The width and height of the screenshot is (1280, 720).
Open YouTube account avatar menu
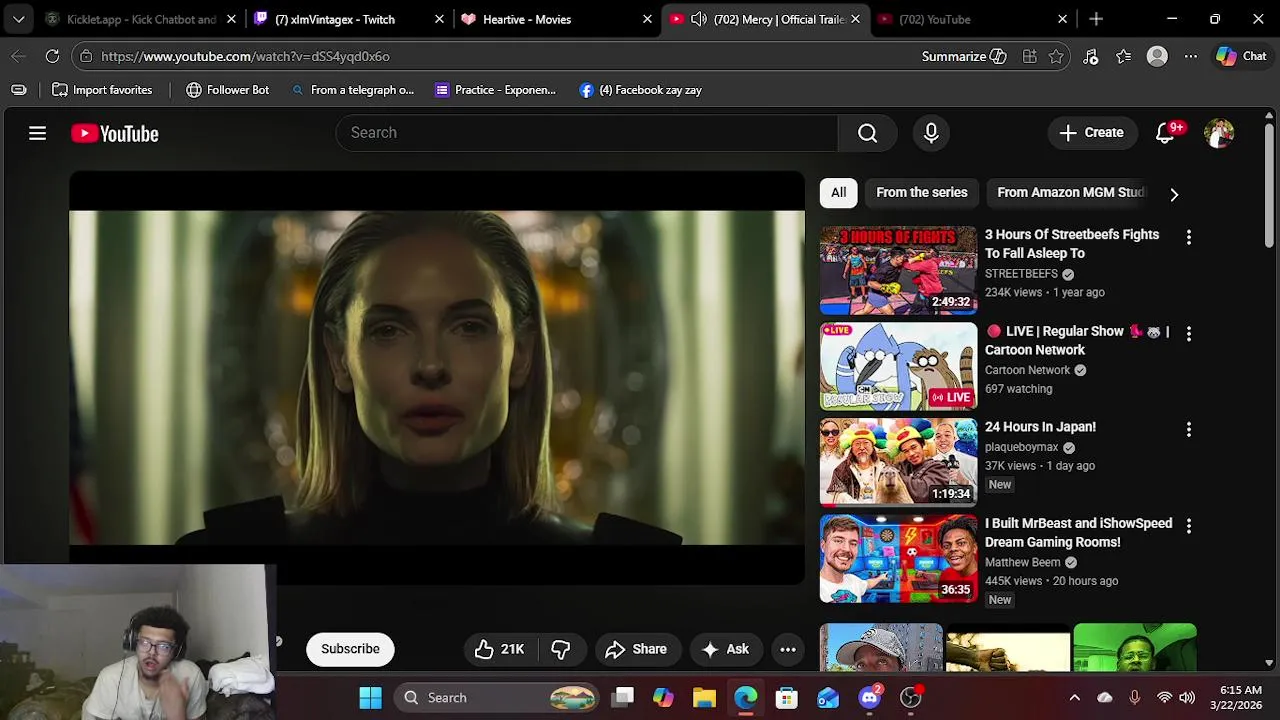1219,133
